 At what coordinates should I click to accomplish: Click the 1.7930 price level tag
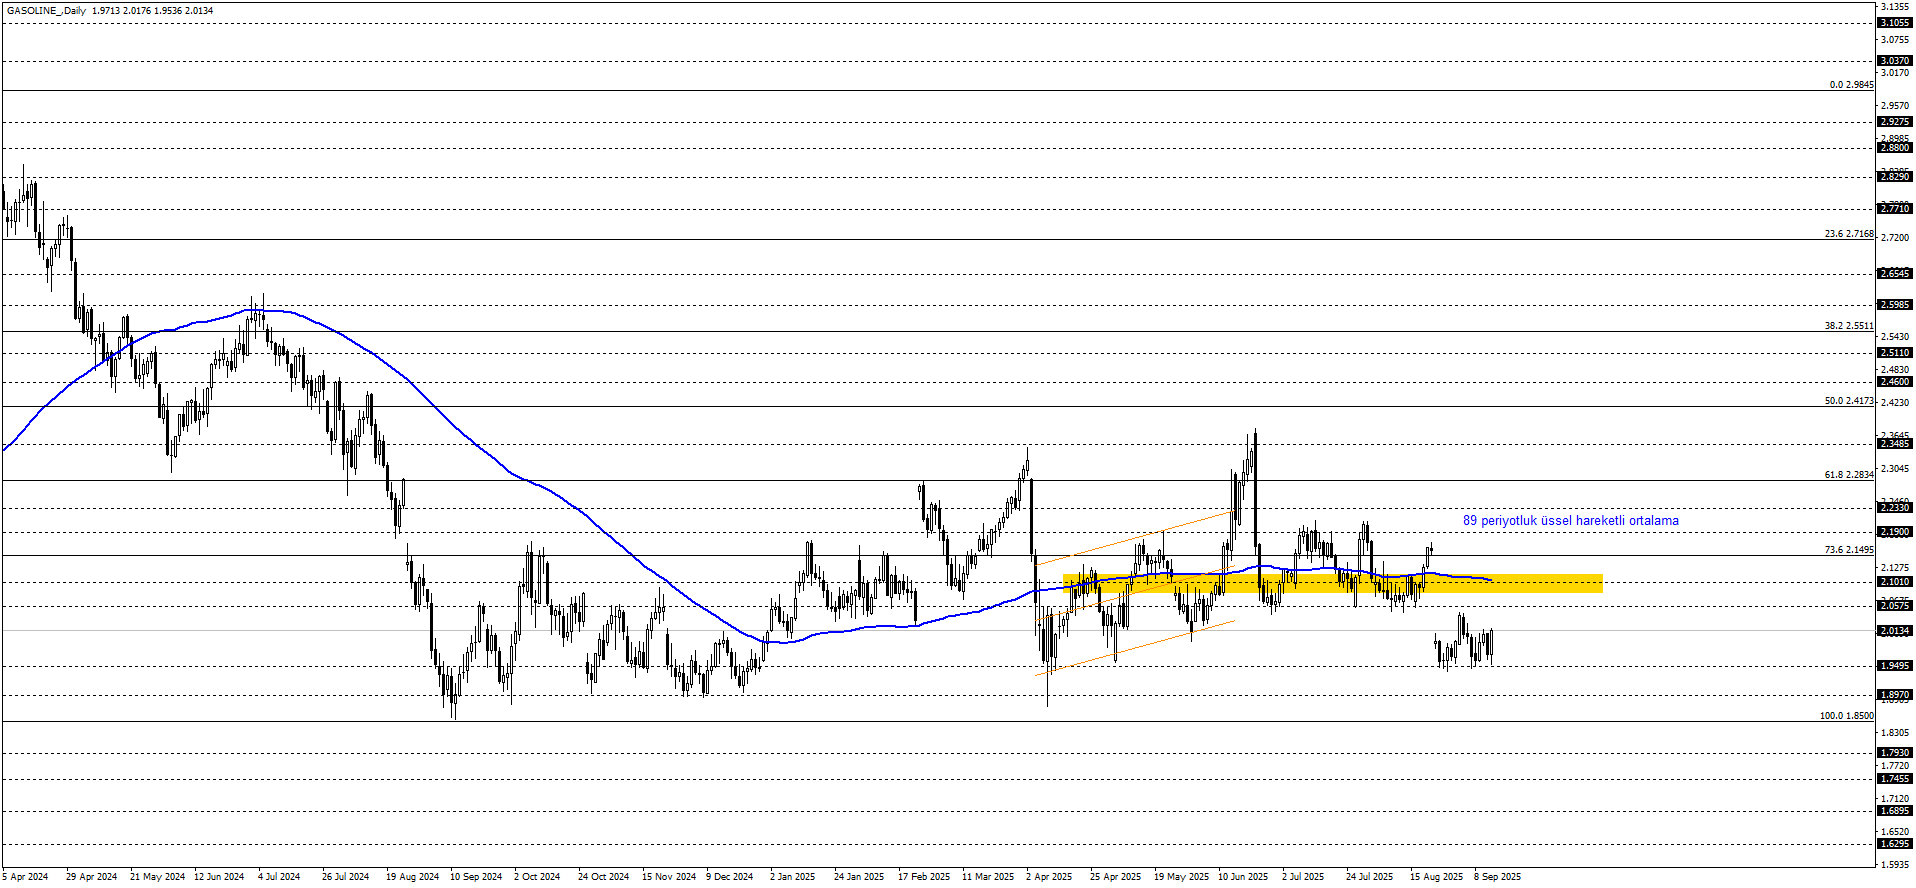[1895, 753]
